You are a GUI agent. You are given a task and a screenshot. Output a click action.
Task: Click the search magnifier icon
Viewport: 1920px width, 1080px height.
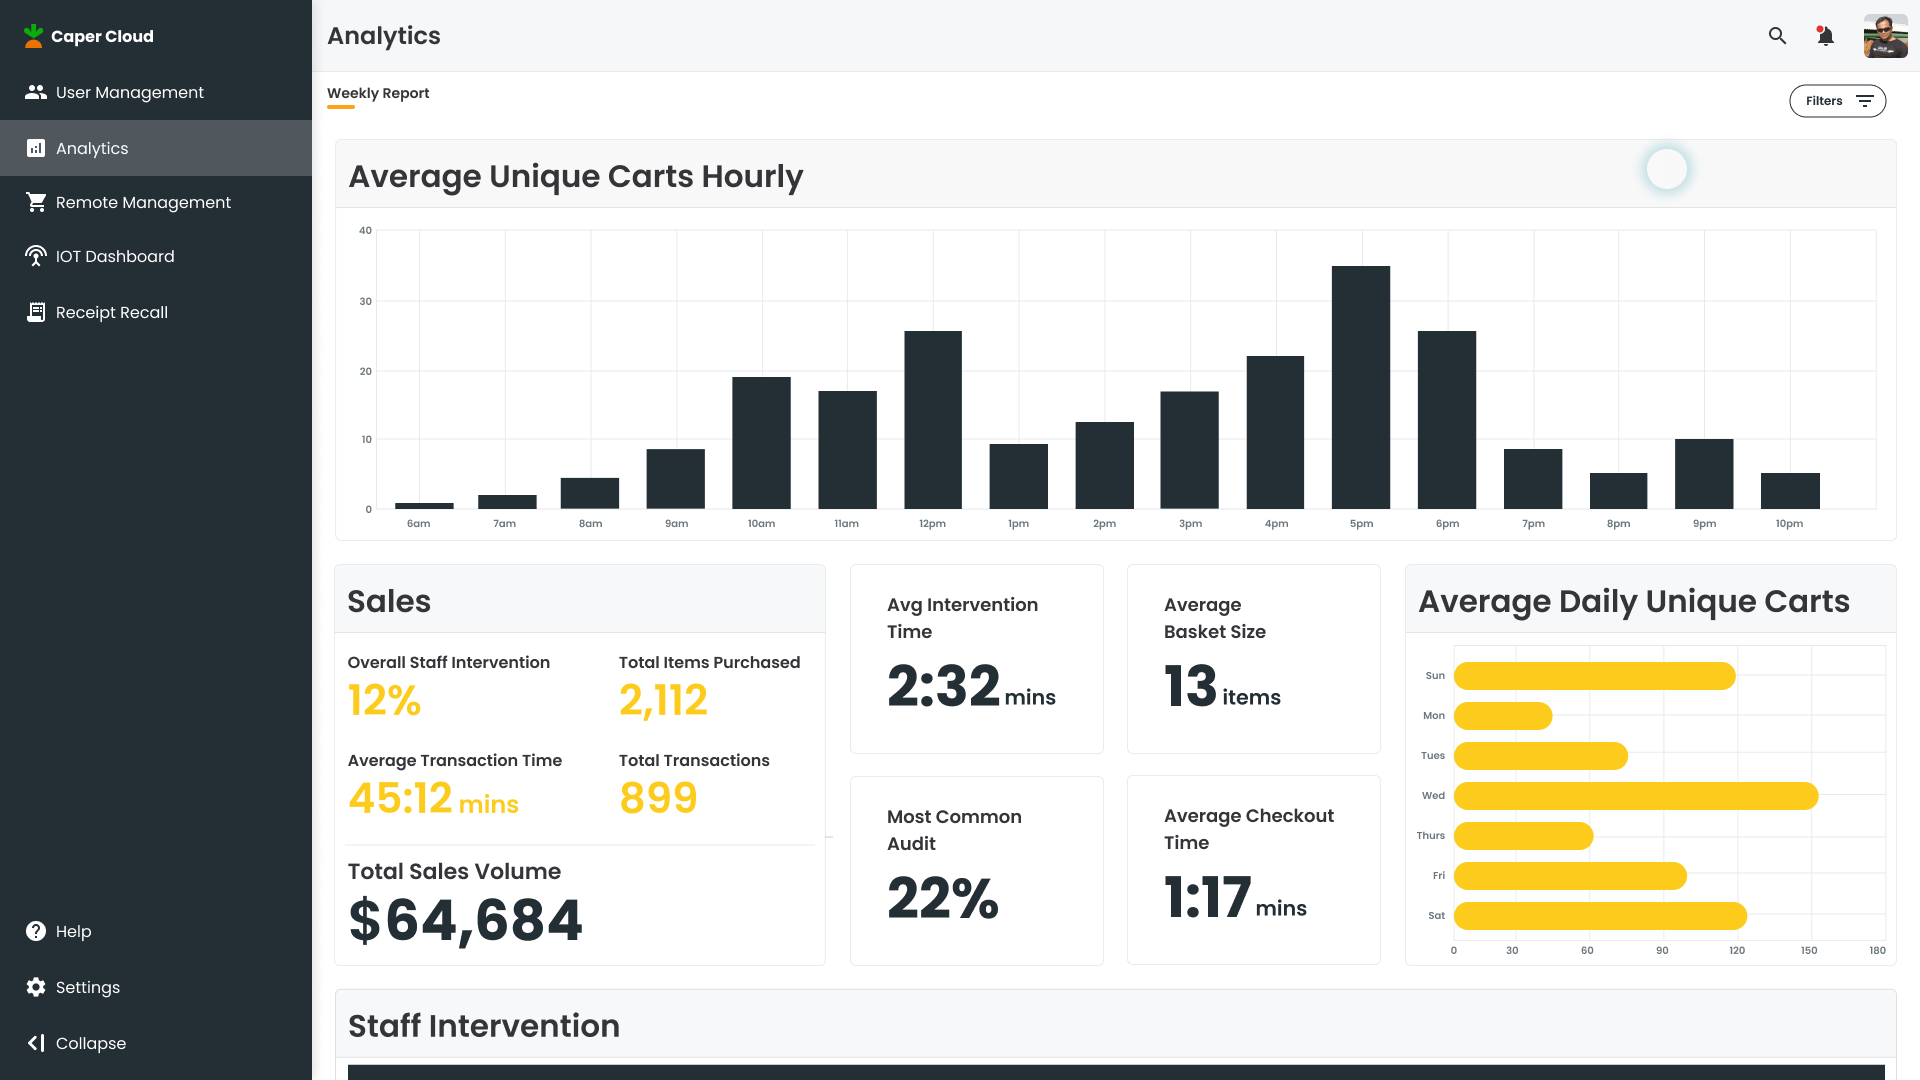[x=1777, y=36]
